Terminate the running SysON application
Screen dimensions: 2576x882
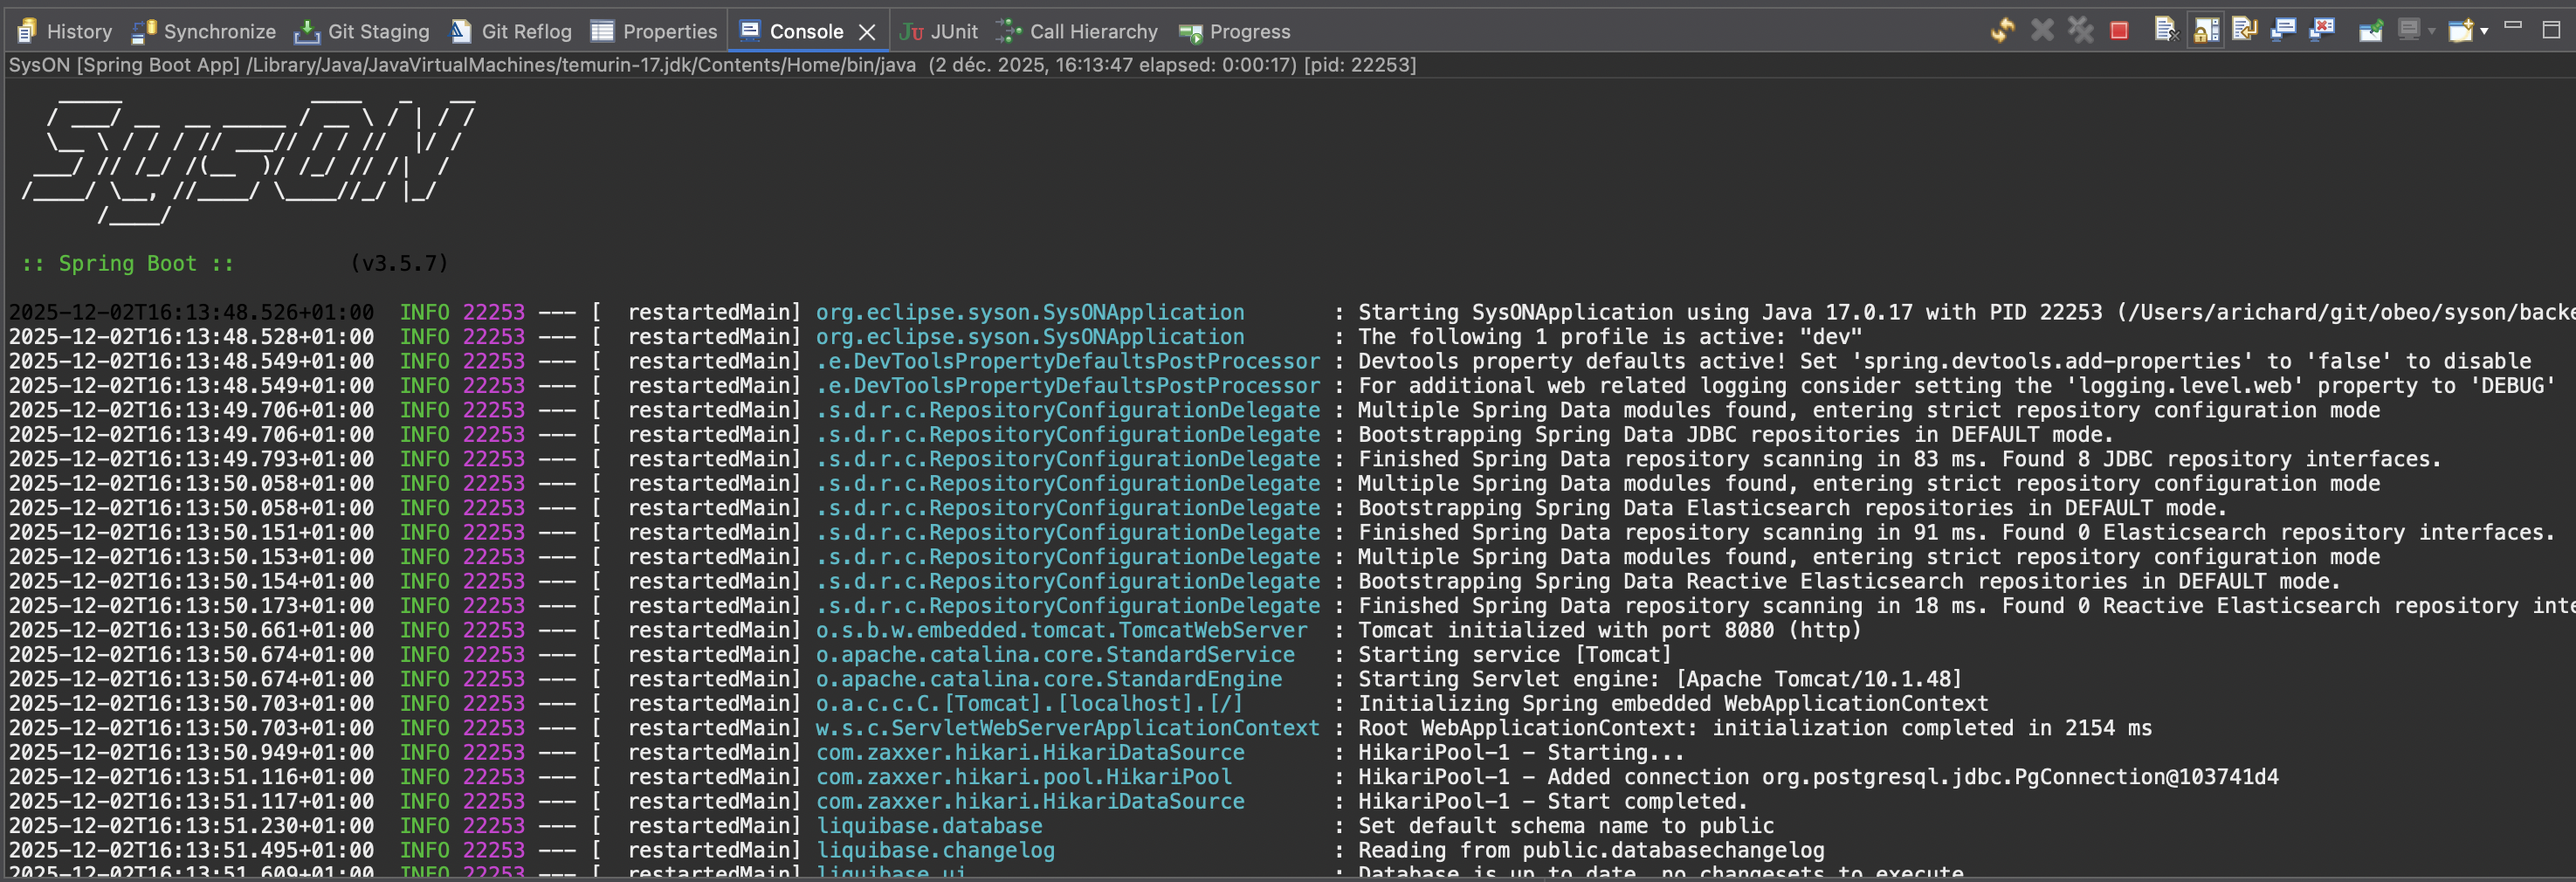pyautogui.click(x=2118, y=31)
